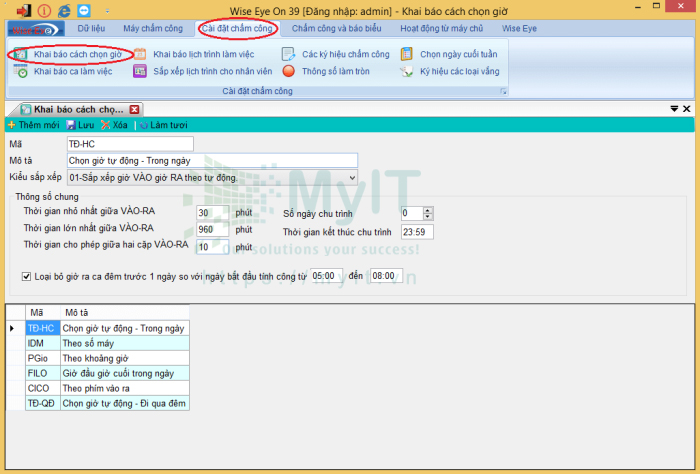This screenshot has width=700, height=474.
Task: Open Chọn ngày cuối tuần
Action: [x=458, y=54]
